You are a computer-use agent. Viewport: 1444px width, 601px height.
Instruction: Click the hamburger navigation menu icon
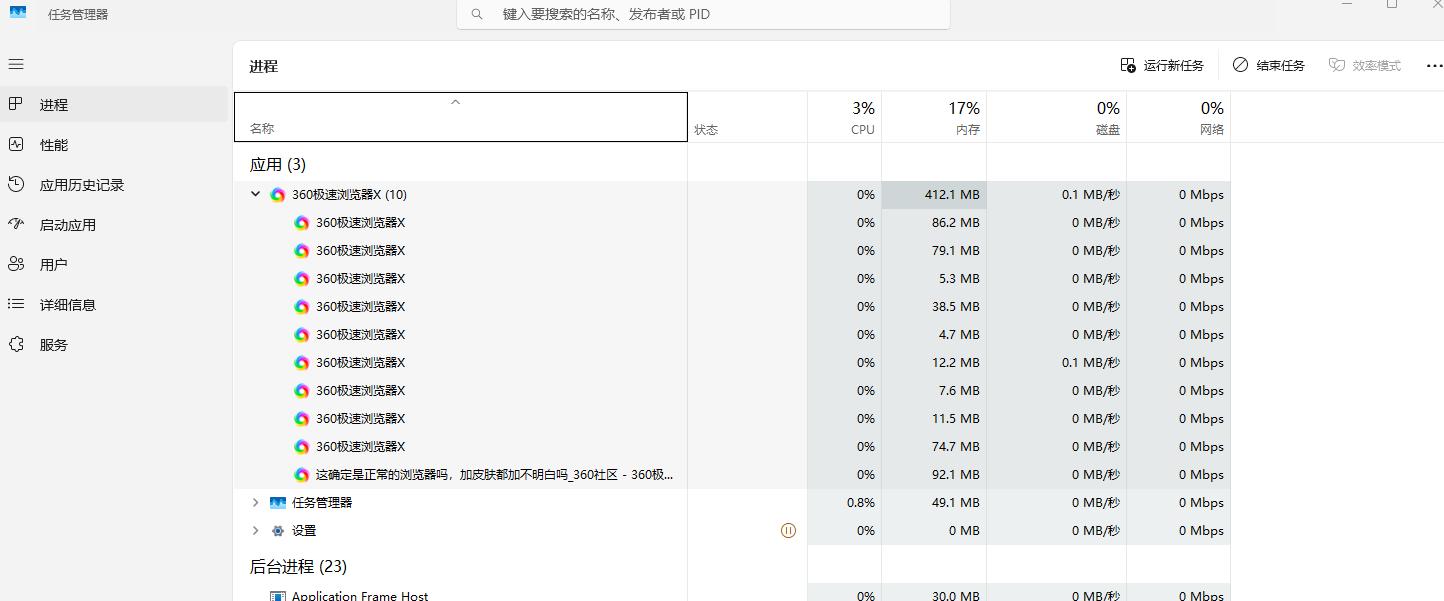[16, 64]
